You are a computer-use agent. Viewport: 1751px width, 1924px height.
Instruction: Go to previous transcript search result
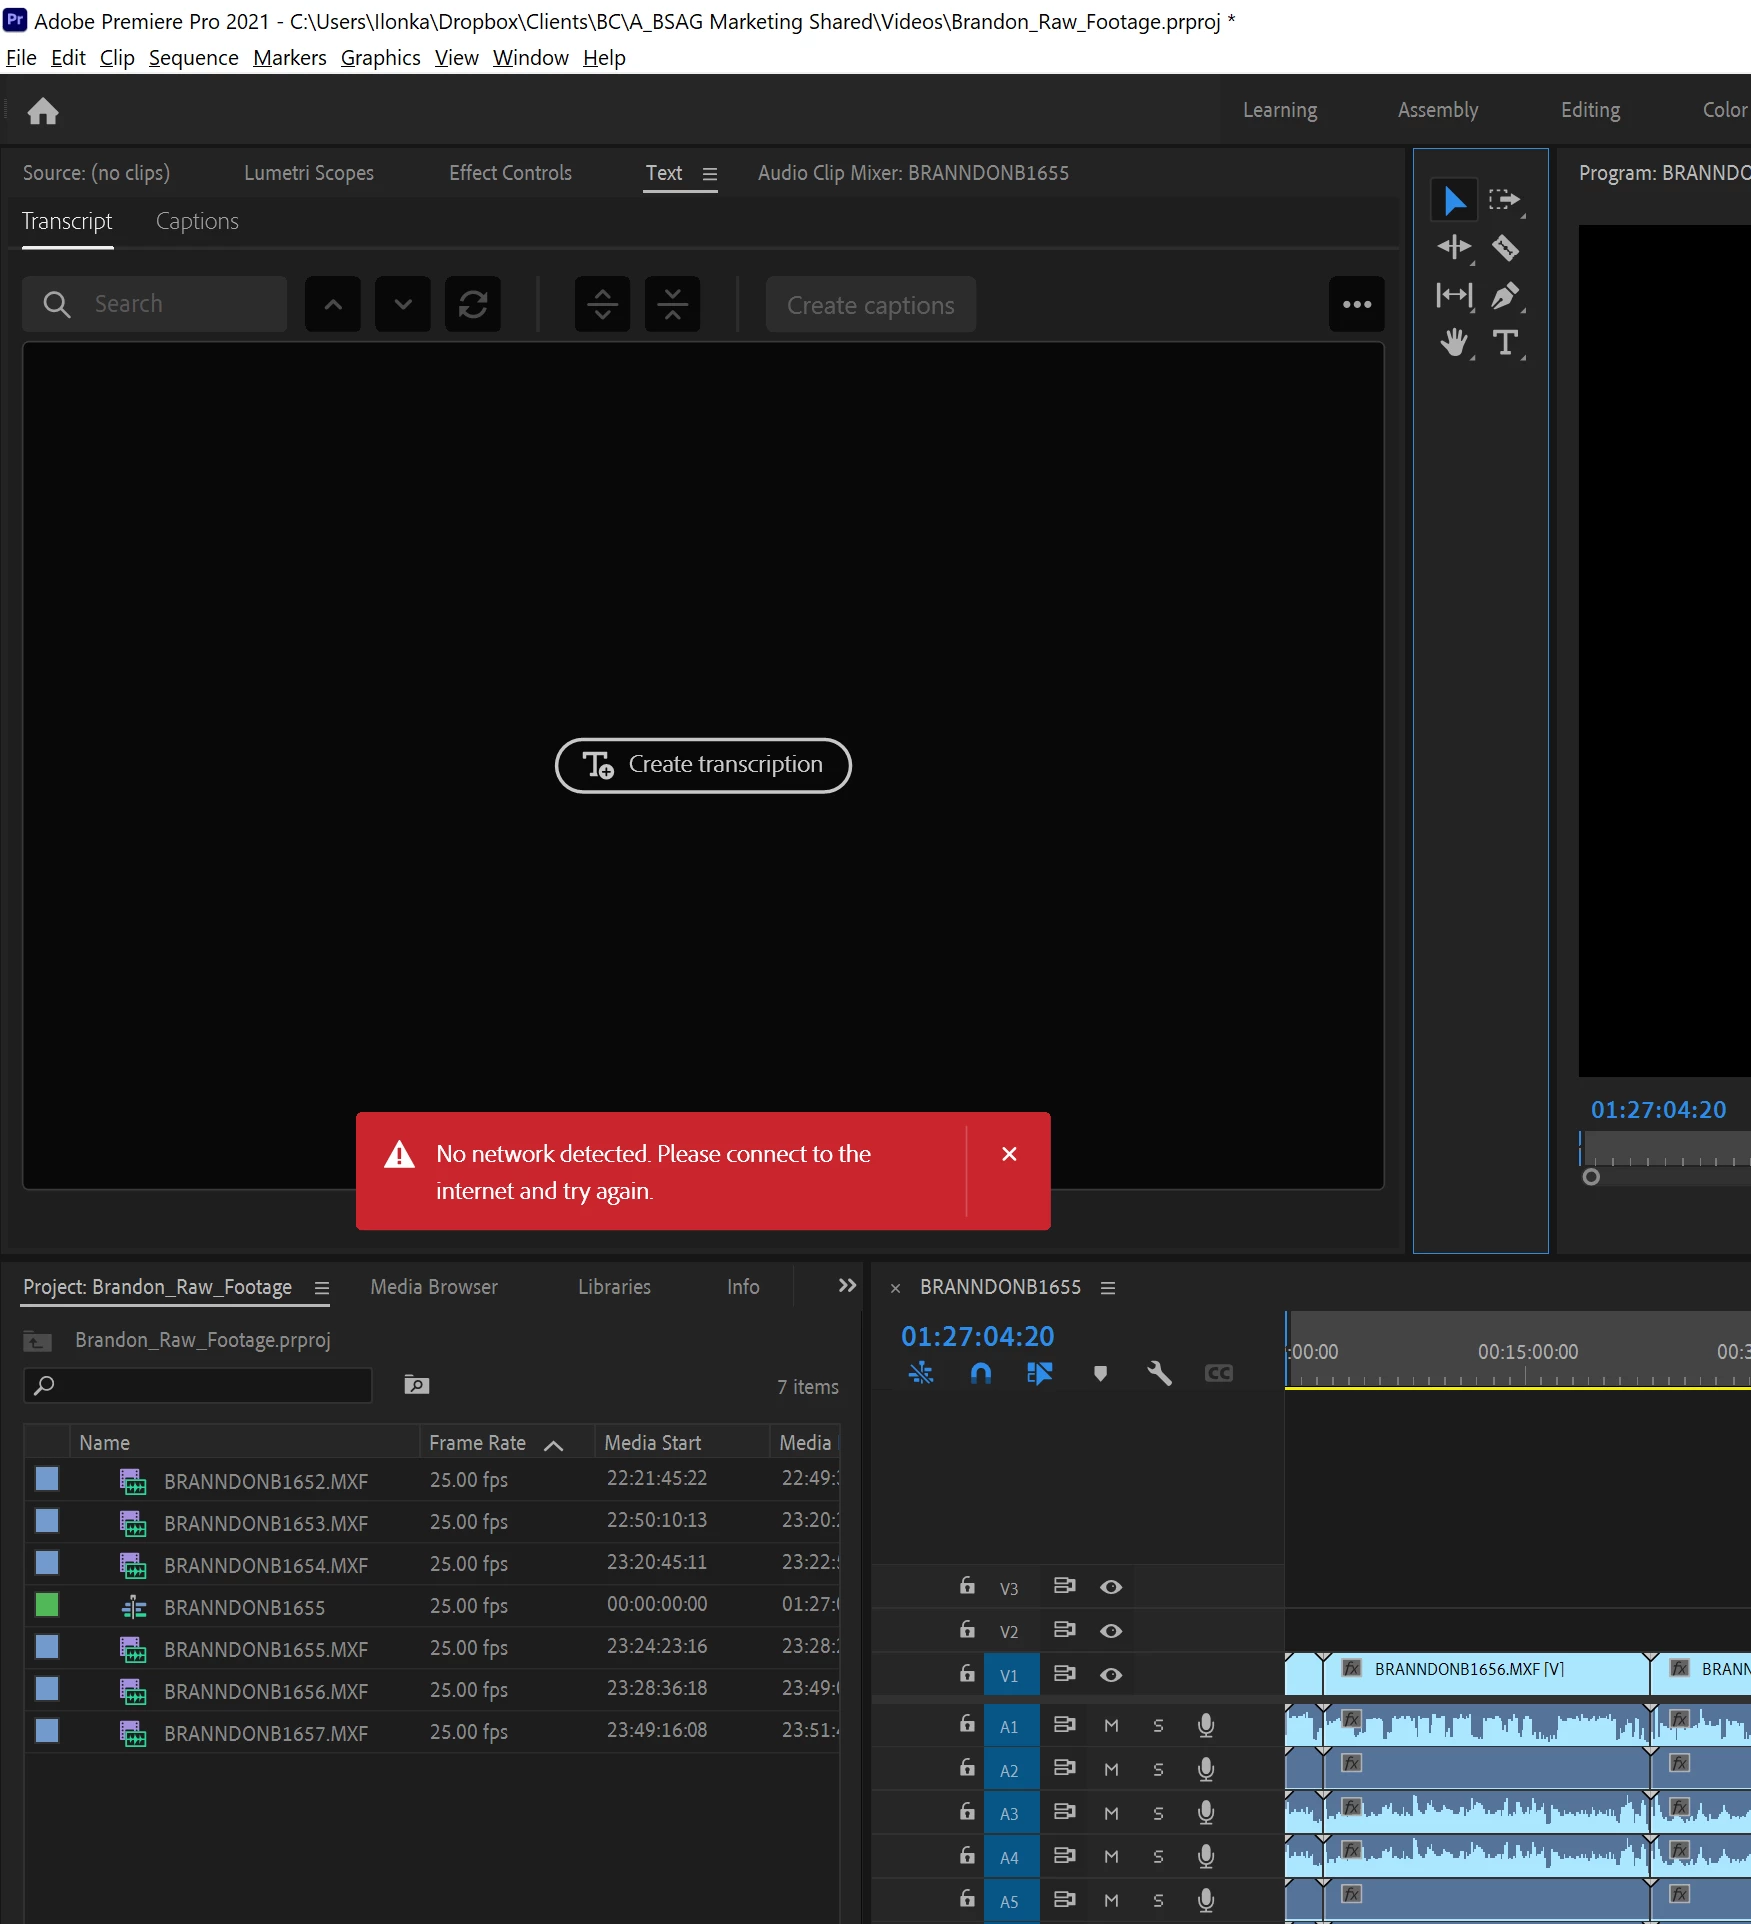pos(333,304)
